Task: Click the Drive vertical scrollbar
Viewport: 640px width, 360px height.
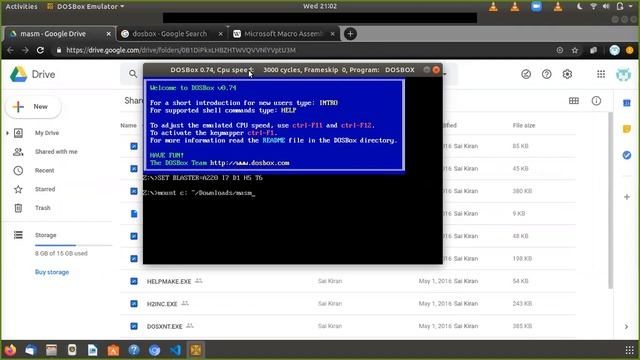Action: click(611, 200)
